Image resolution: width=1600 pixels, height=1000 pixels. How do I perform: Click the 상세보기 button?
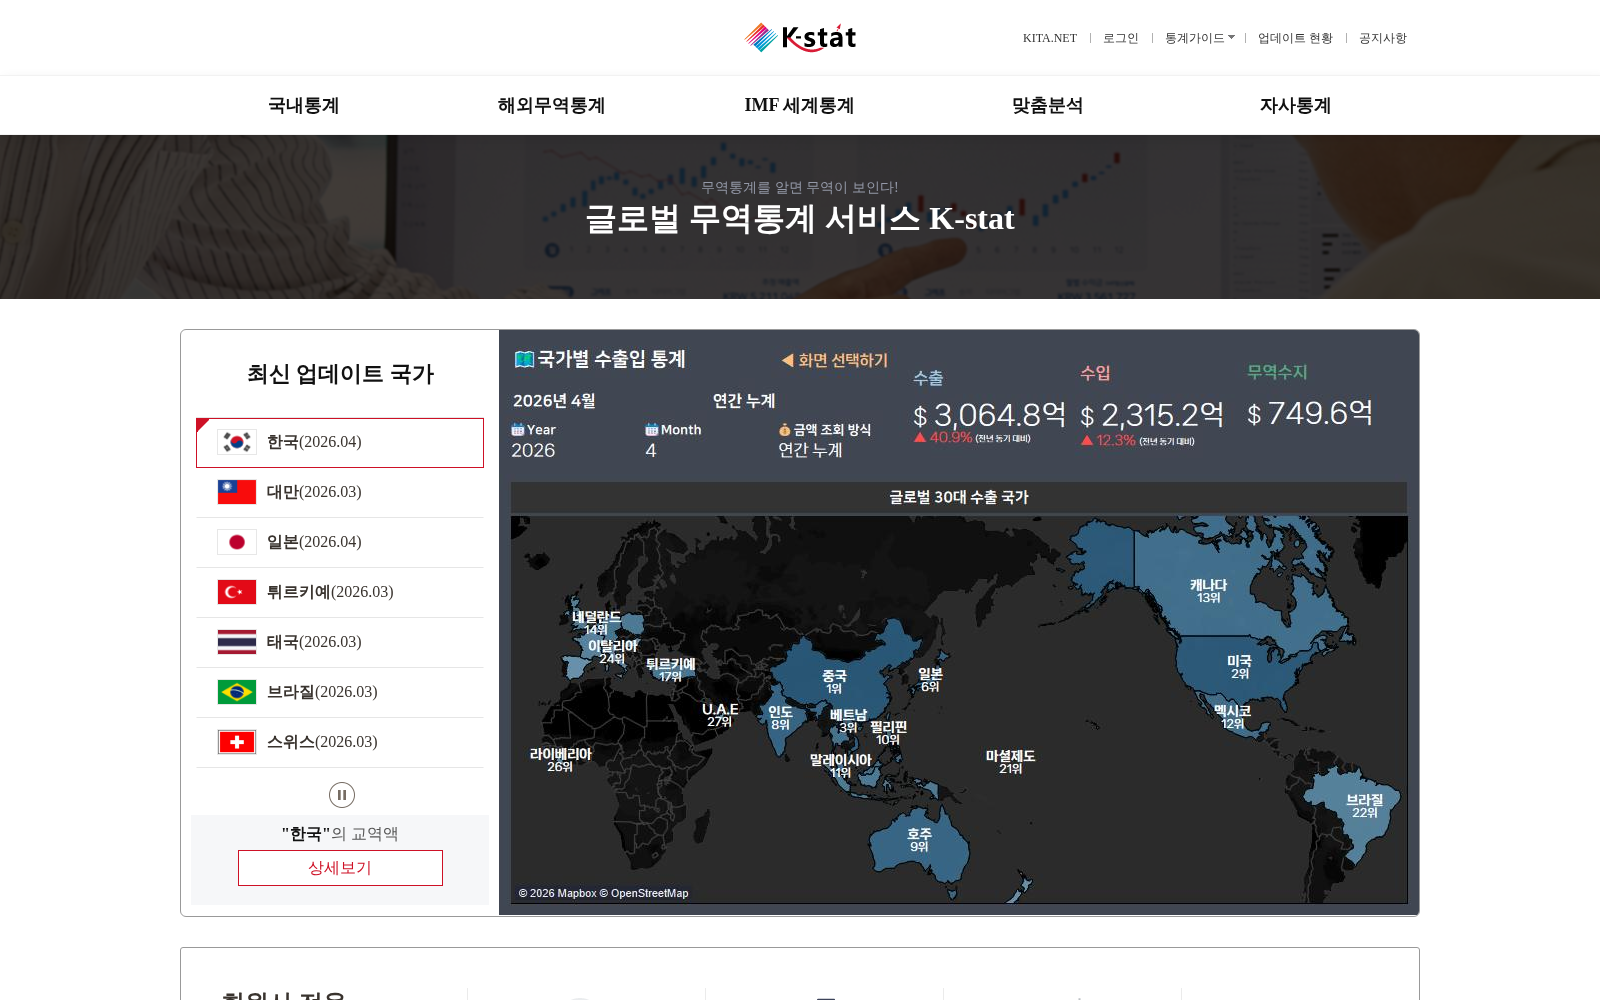[340, 868]
